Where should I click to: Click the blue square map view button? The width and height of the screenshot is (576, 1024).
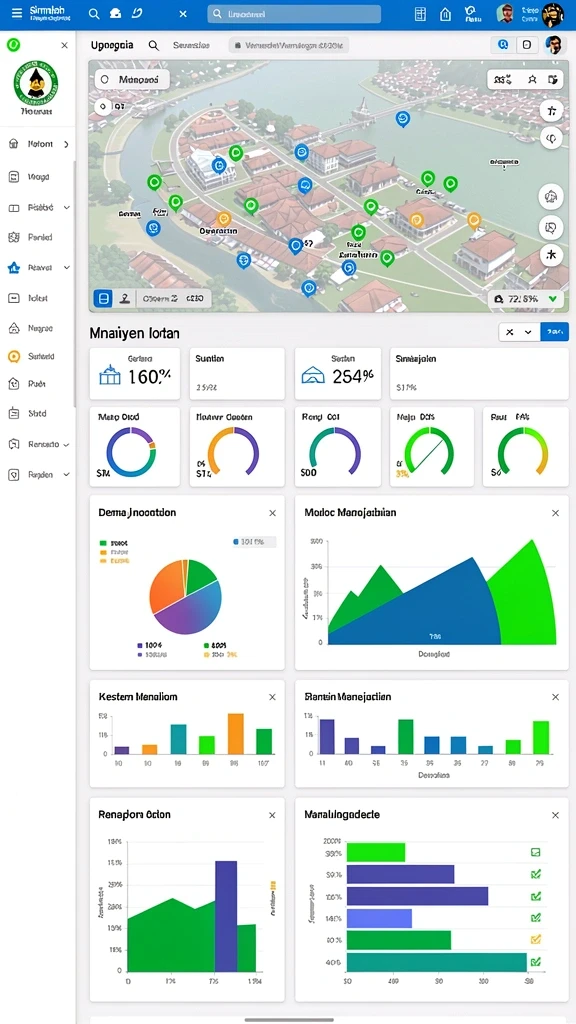click(x=103, y=299)
